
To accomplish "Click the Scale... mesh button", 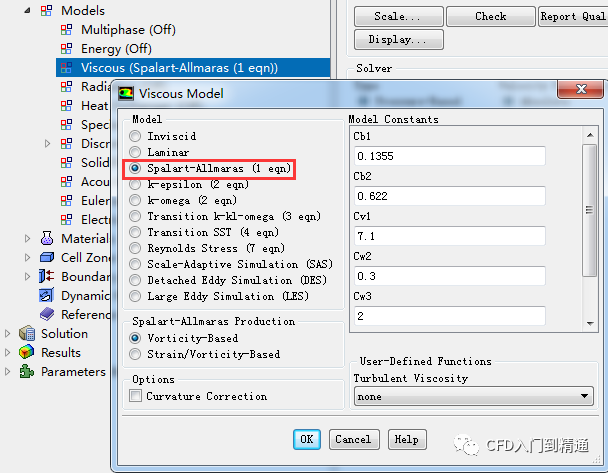I will [x=399, y=16].
